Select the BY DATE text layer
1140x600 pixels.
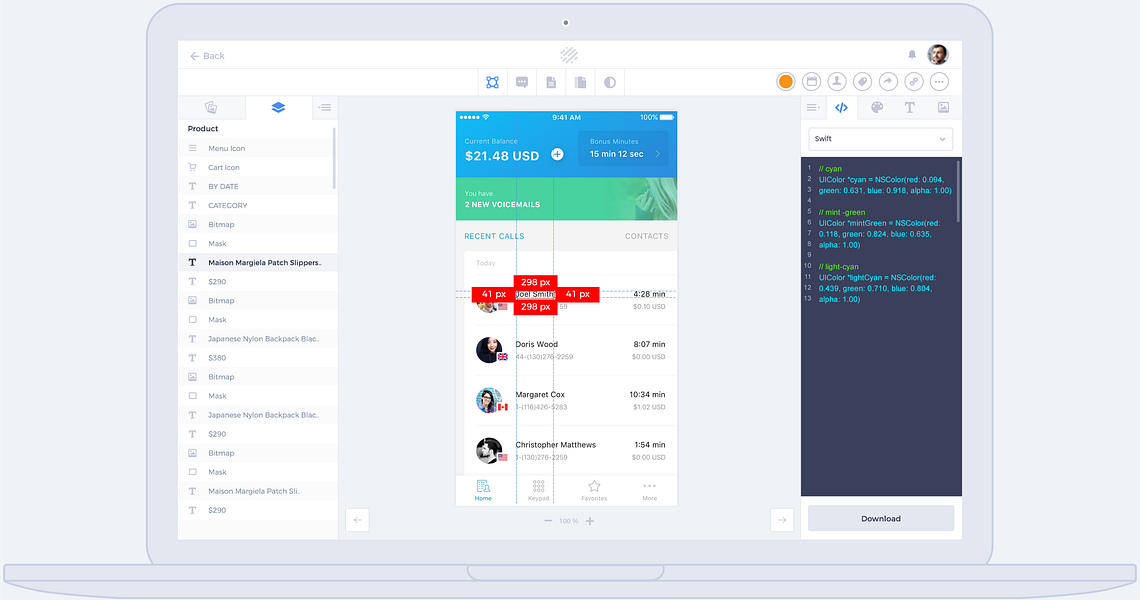tap(256, 186)
